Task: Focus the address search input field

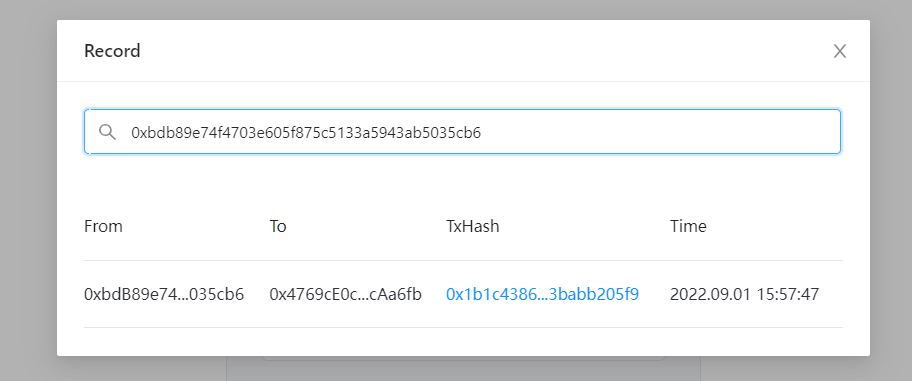Action: 462,132
